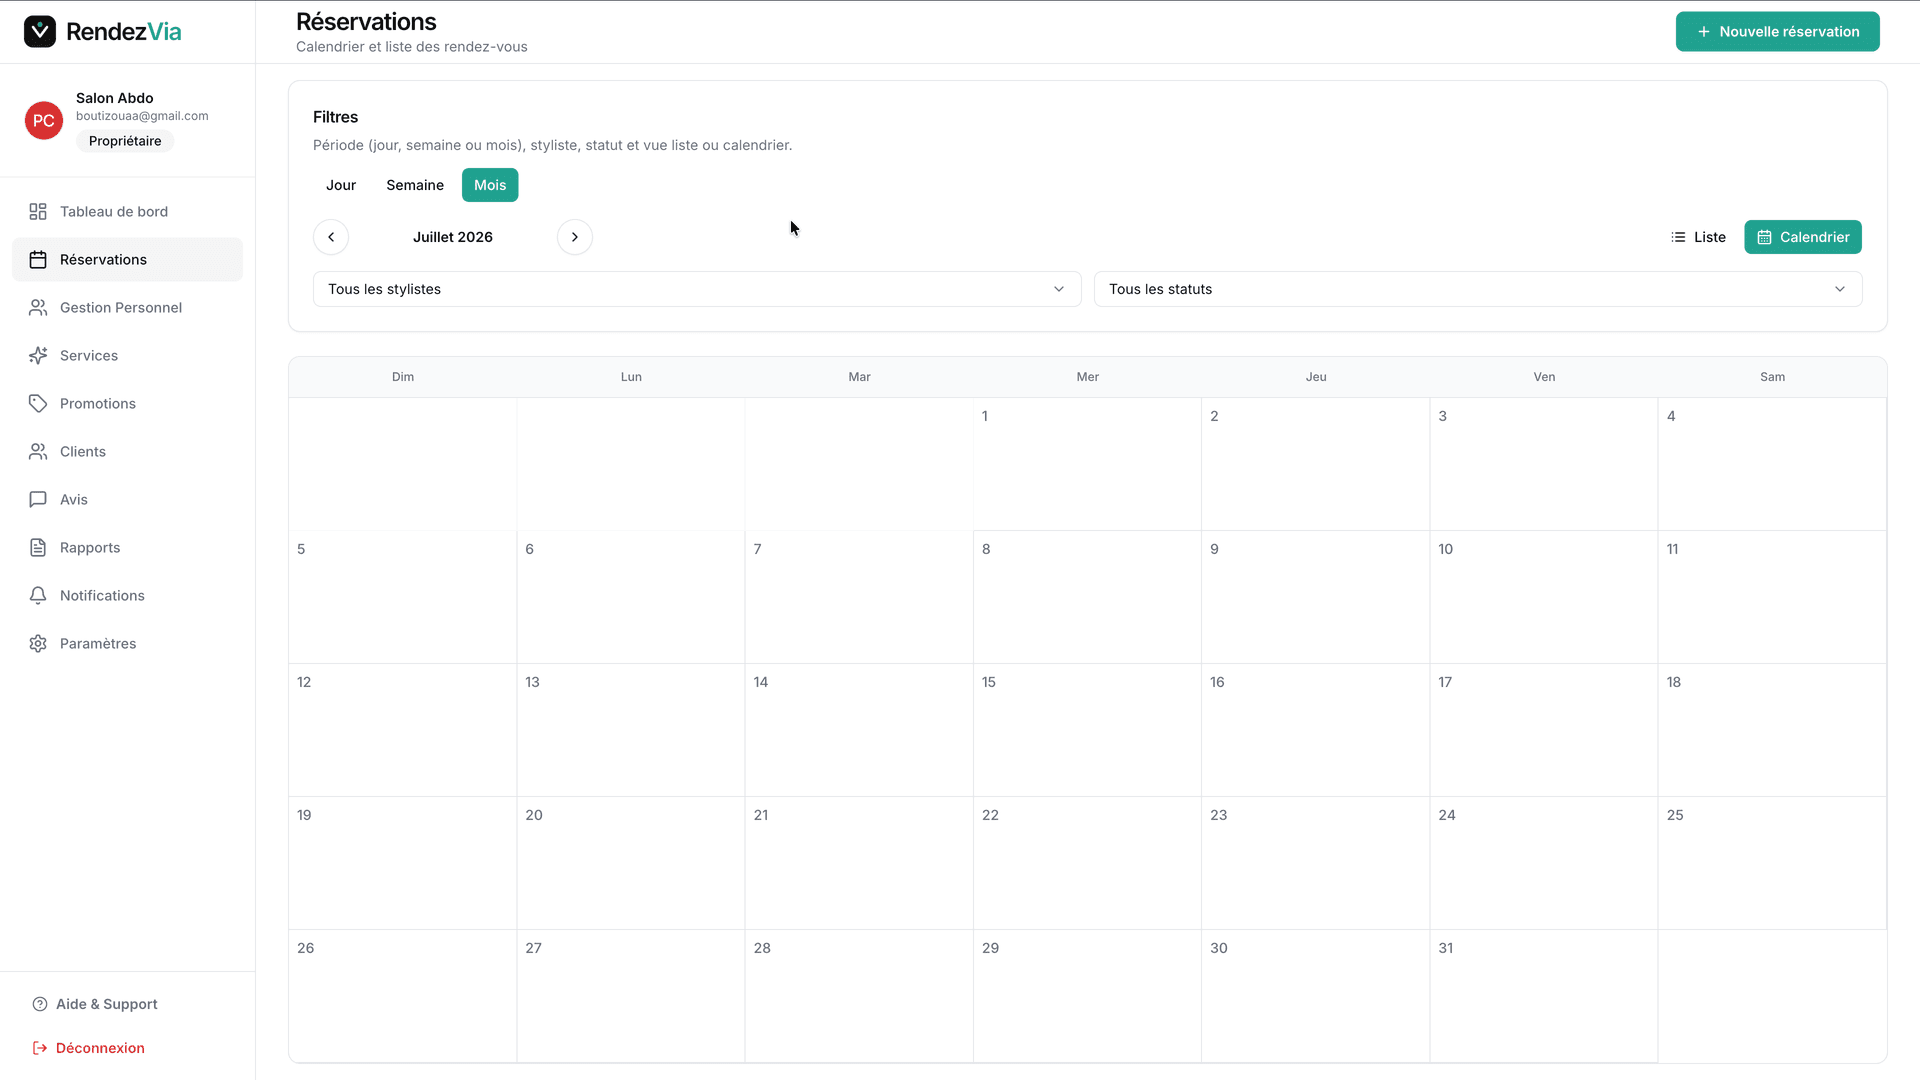
Task: Click the Réservations calendar icon in sidebar
Action: pyautogui.click(x=38, y=260)
